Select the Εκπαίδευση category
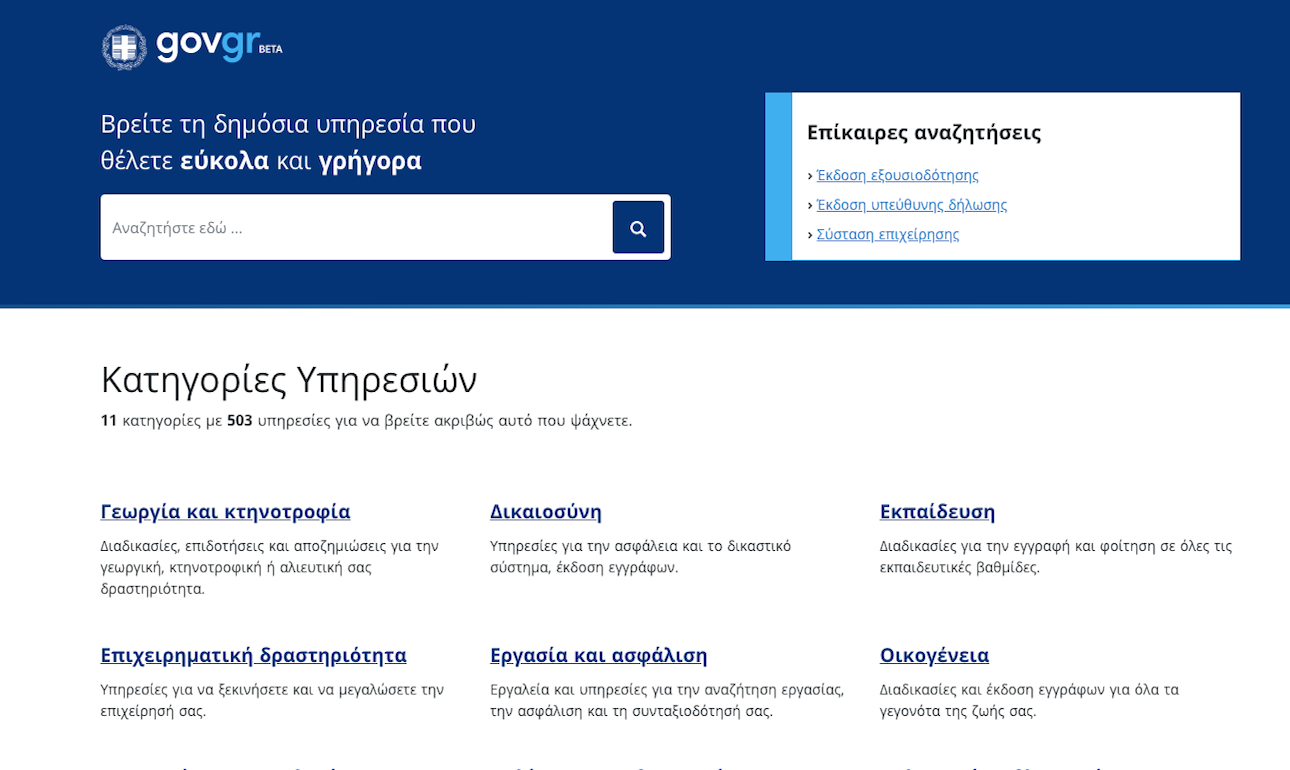The width and height of the screenshot is (1290, 770). pos(937,511)
